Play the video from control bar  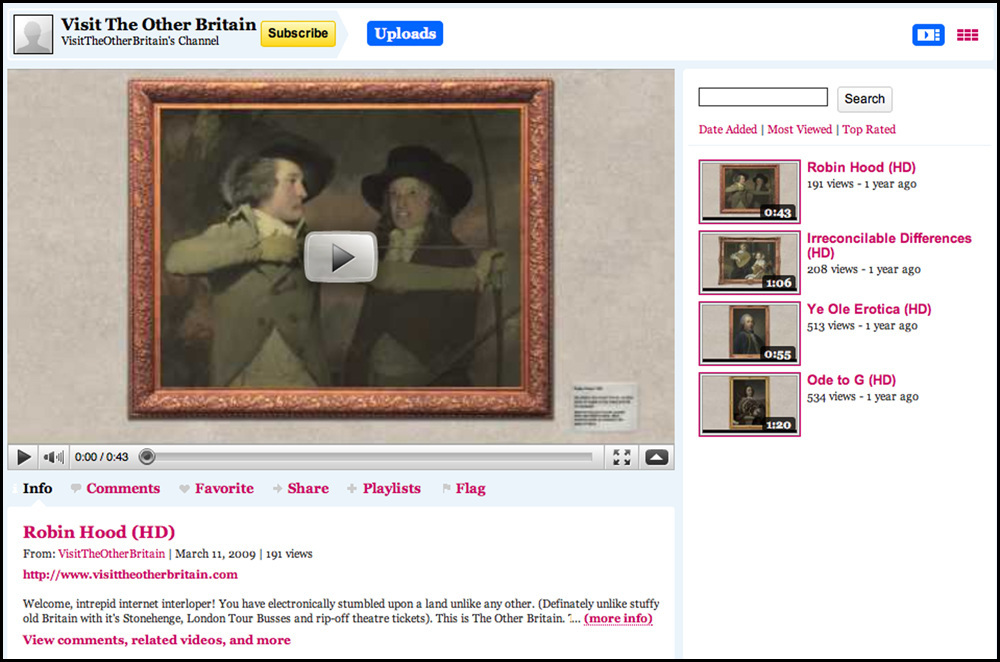pos(24,457)
